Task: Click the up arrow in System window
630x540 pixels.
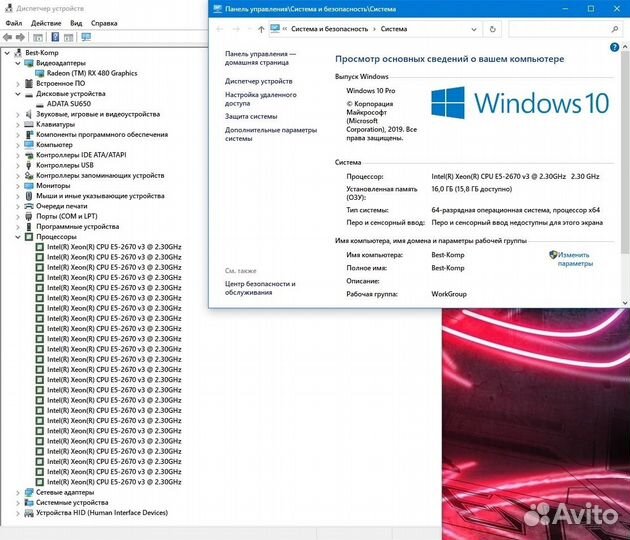Action: (261, 29)
